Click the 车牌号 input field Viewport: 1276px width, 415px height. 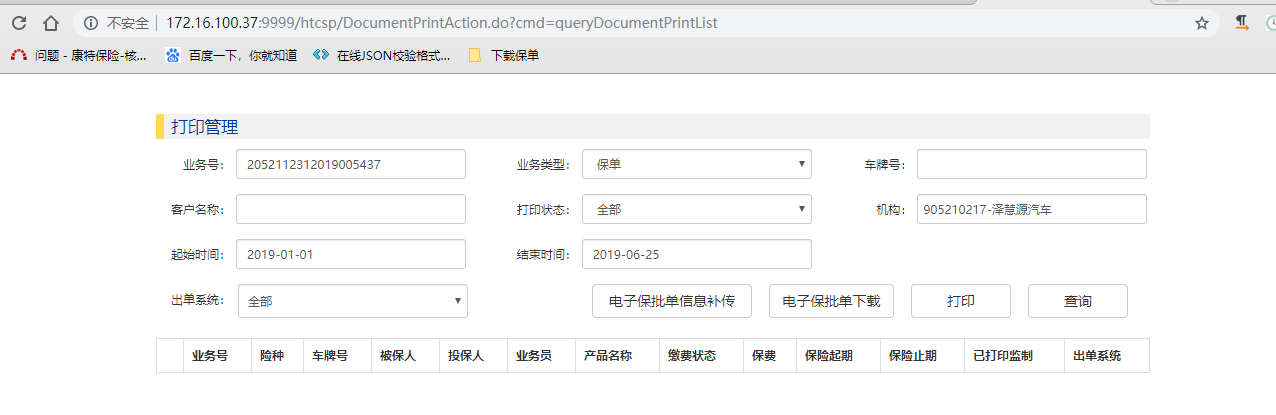1031,164
